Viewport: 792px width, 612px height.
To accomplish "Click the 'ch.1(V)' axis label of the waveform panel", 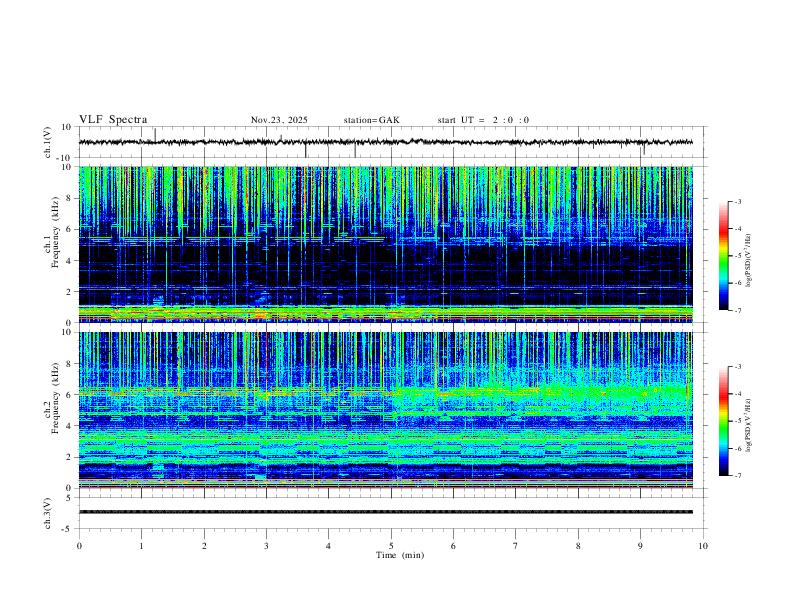I will 48,142.
